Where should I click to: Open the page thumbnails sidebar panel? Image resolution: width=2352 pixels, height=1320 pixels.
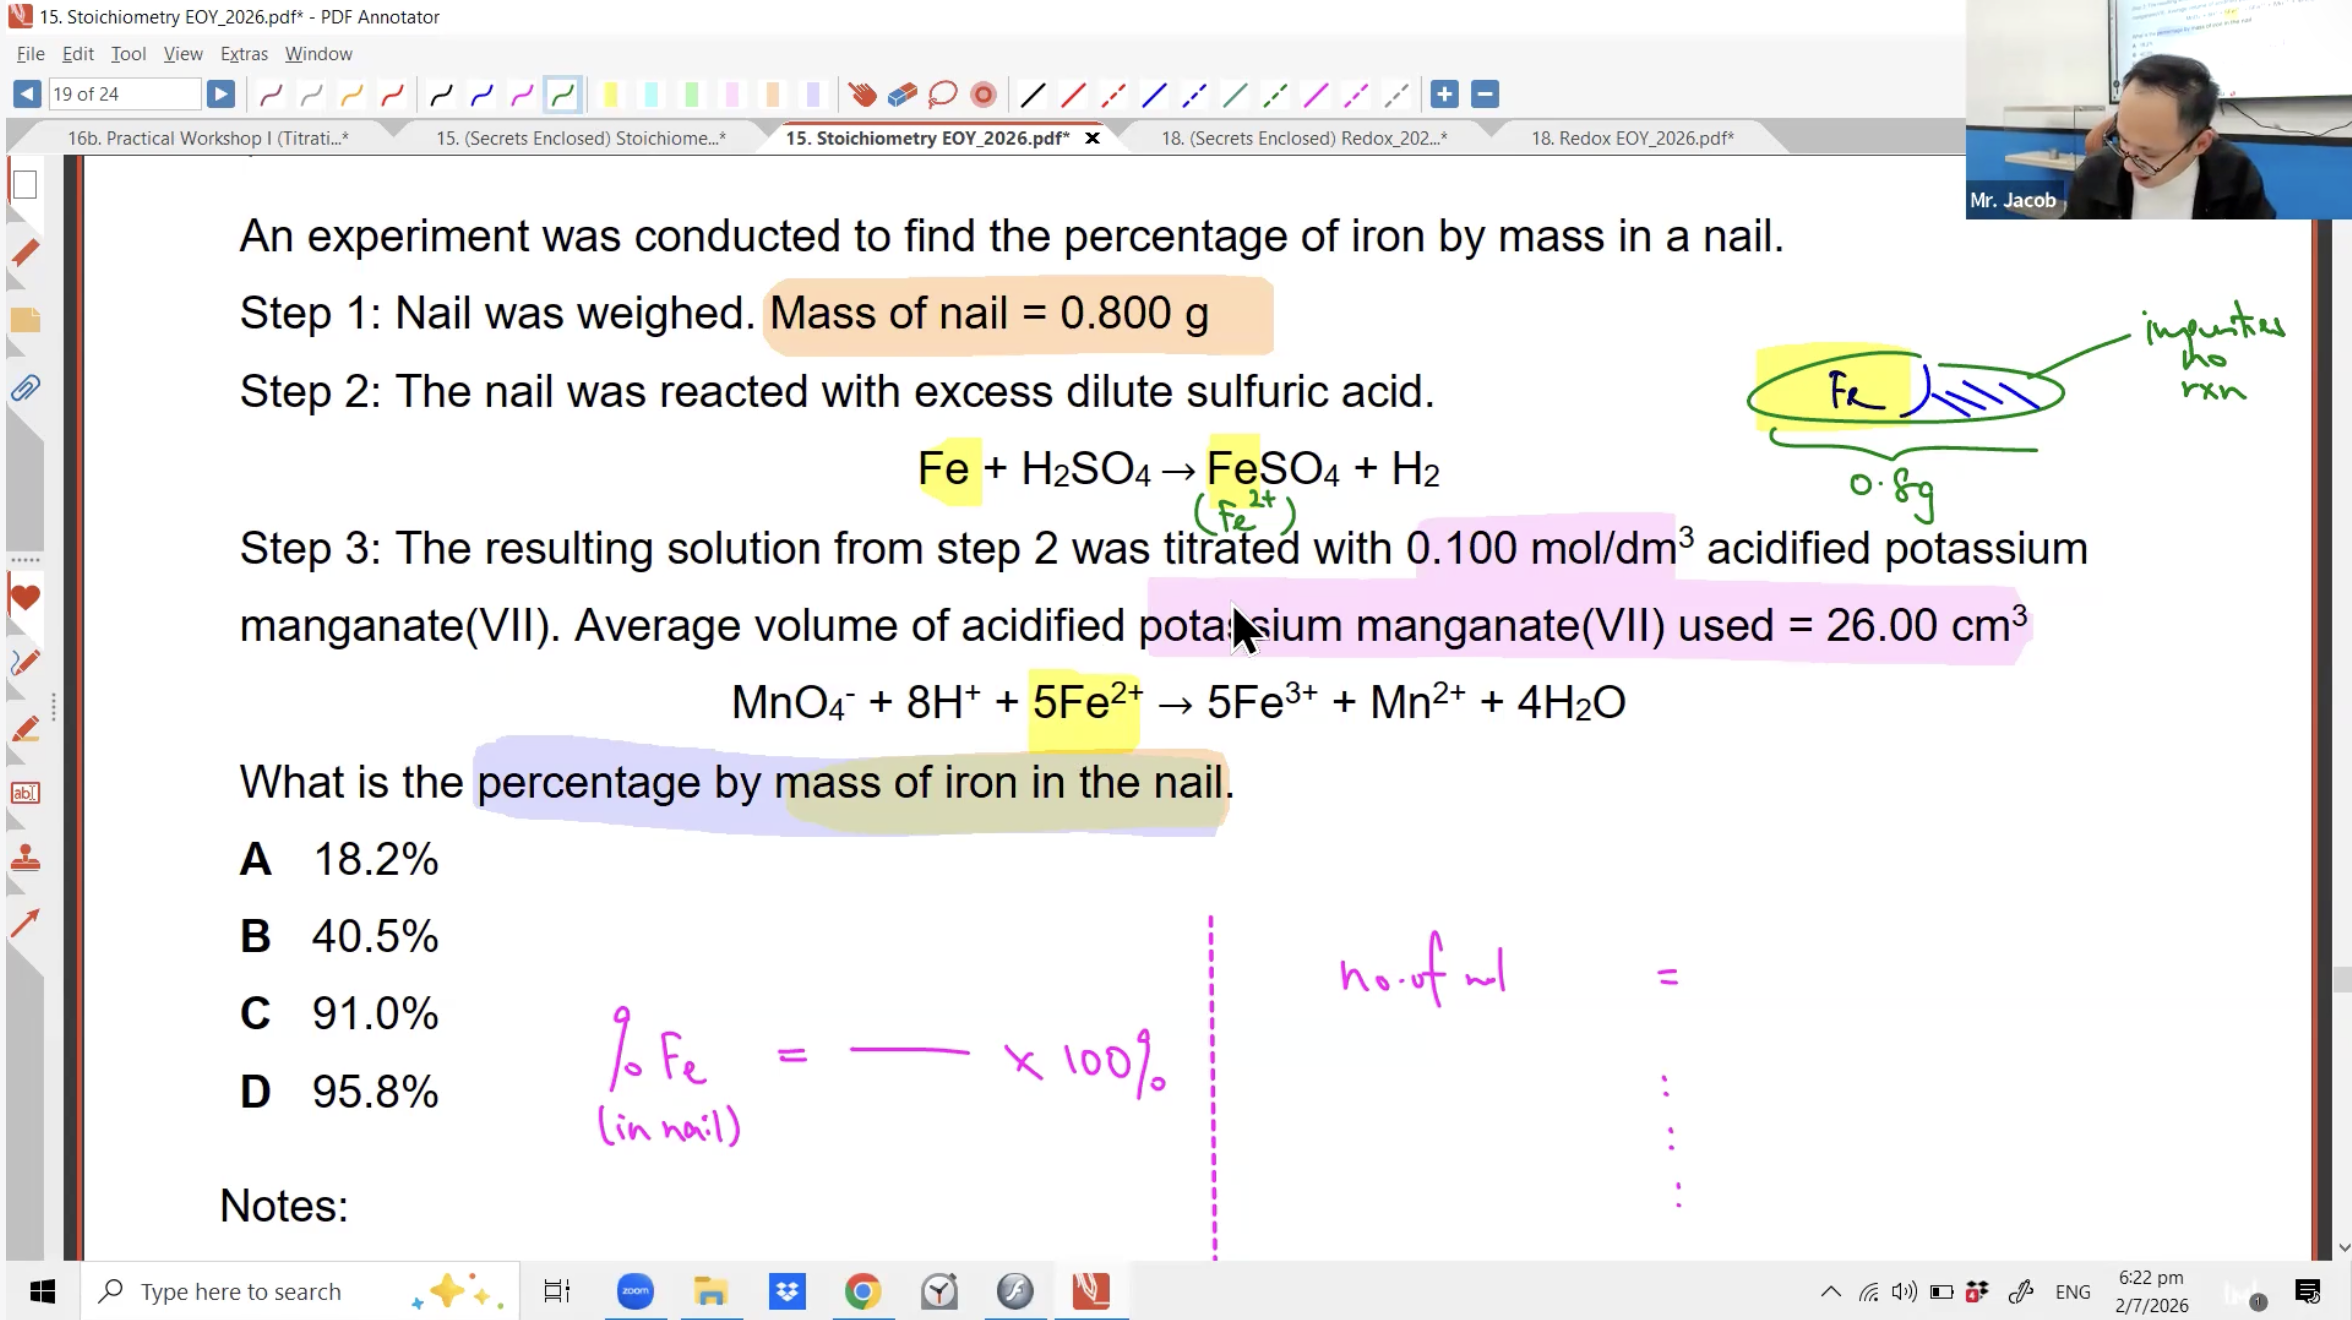25,185
